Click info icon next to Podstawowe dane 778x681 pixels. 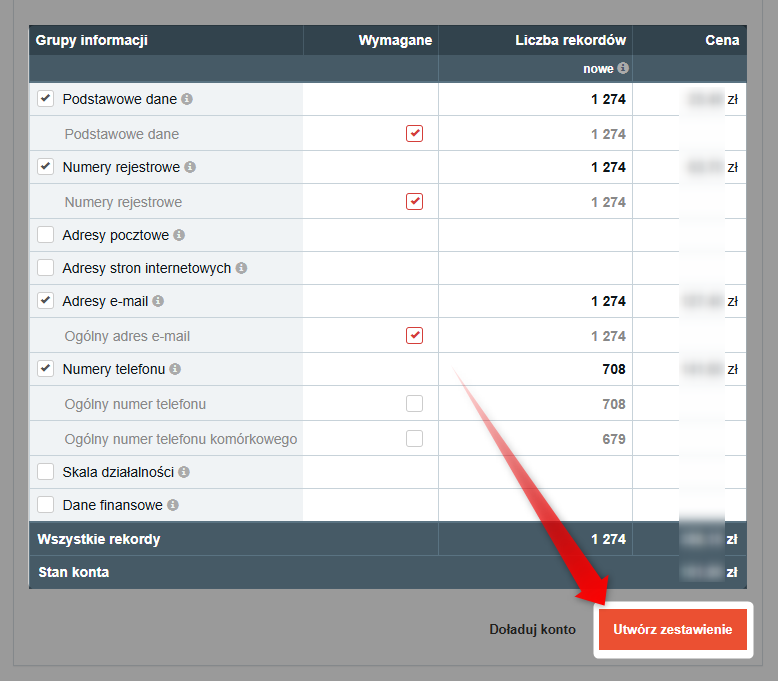pos(187,99)
